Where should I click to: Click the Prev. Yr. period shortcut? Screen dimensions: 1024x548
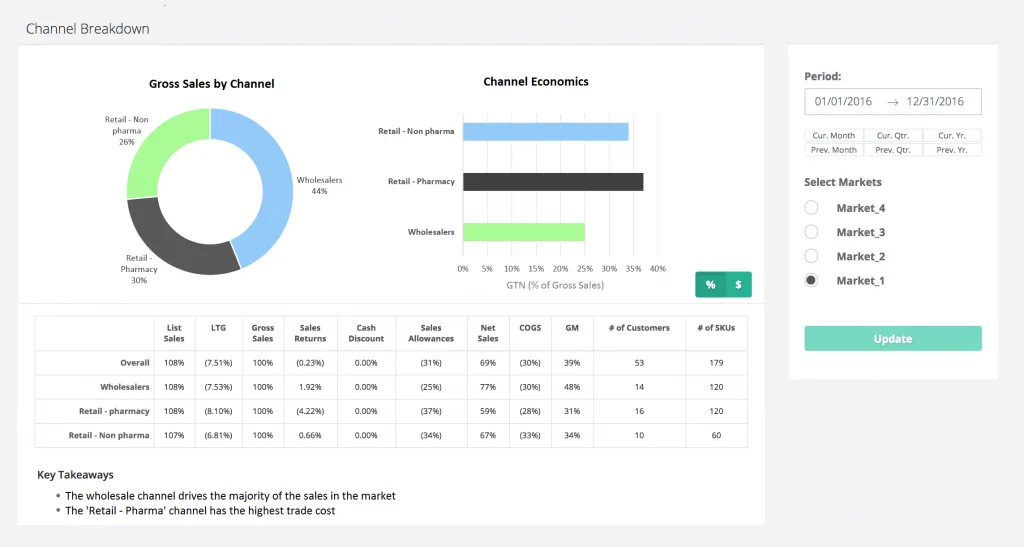(951, 150)
